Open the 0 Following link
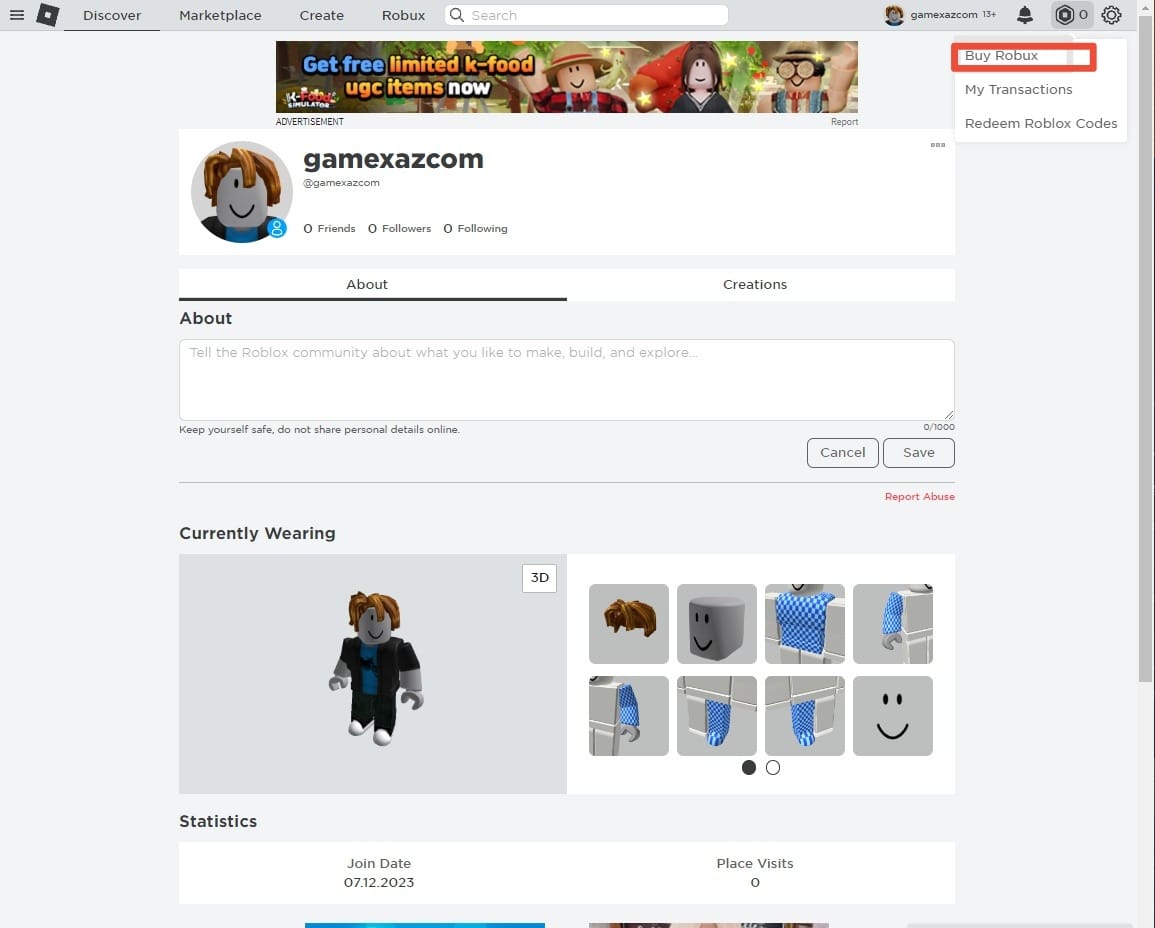 click(475, 229)
